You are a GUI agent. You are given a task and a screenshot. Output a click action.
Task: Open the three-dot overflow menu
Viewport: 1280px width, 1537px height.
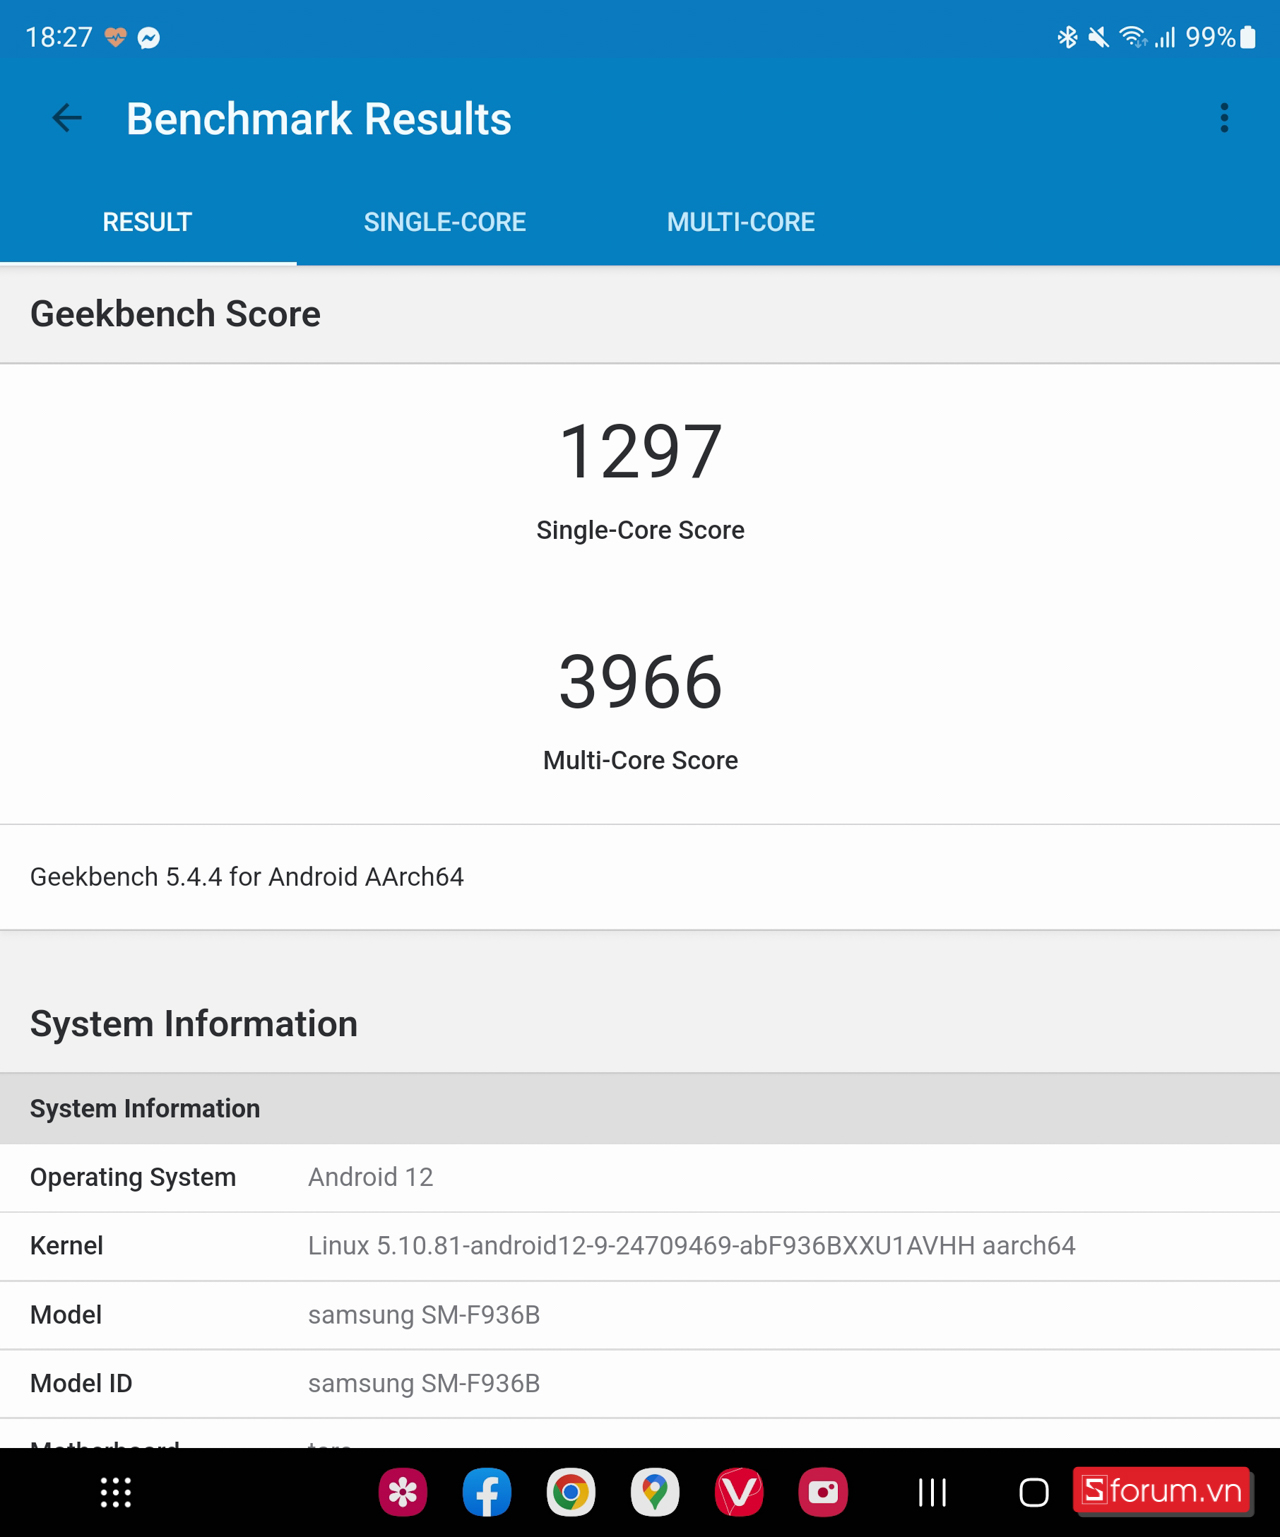coord(1224,118)
